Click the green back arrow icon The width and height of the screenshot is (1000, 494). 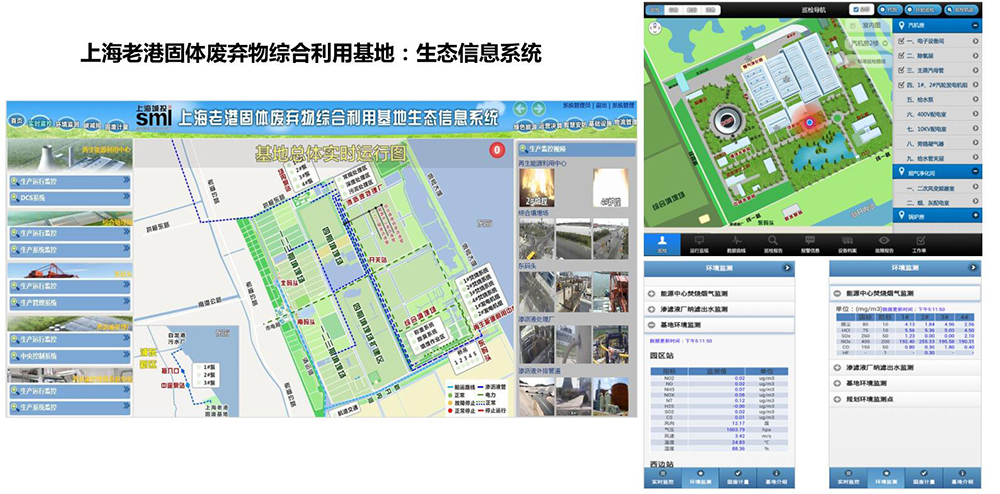click(x=521, y=109)
